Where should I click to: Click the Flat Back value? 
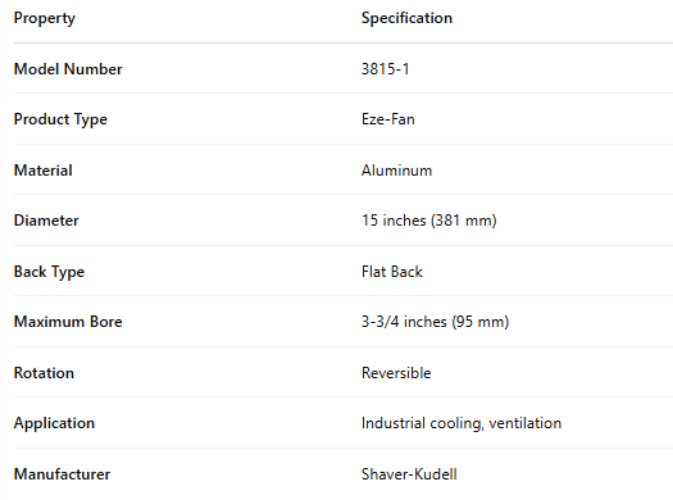click(393, 272)
